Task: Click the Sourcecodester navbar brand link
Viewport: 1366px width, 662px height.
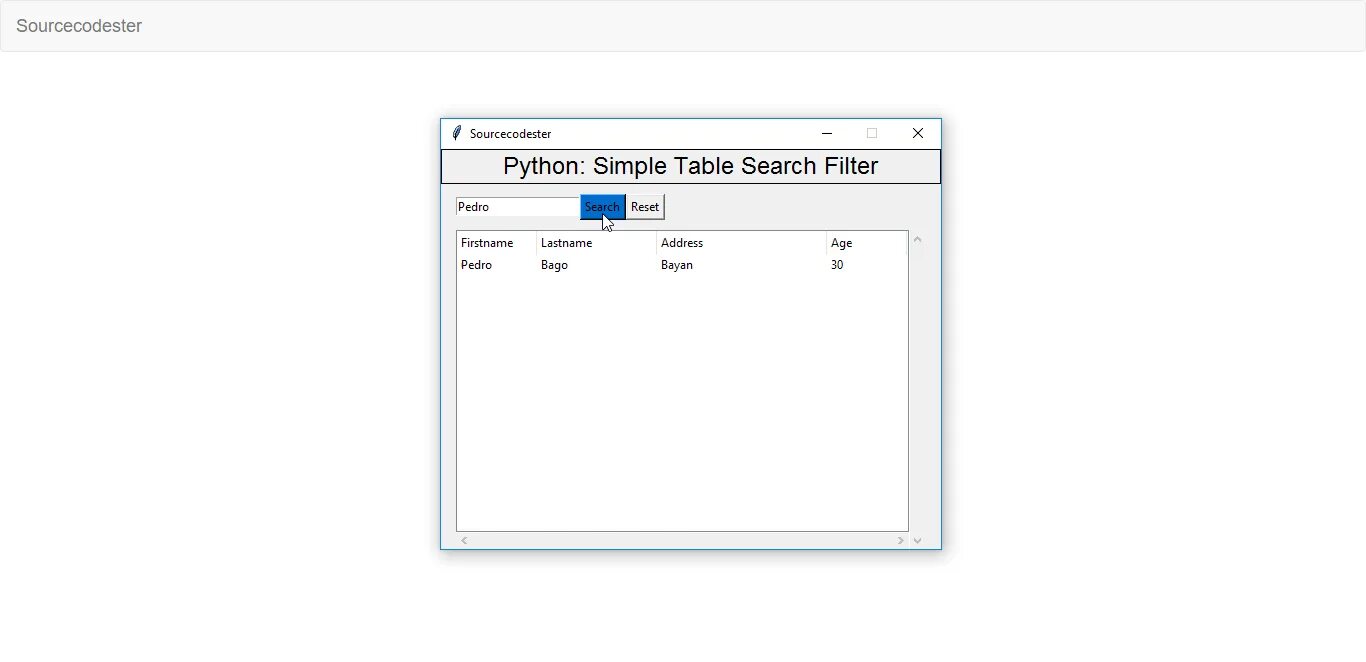Action: click(x=79, y=26)
